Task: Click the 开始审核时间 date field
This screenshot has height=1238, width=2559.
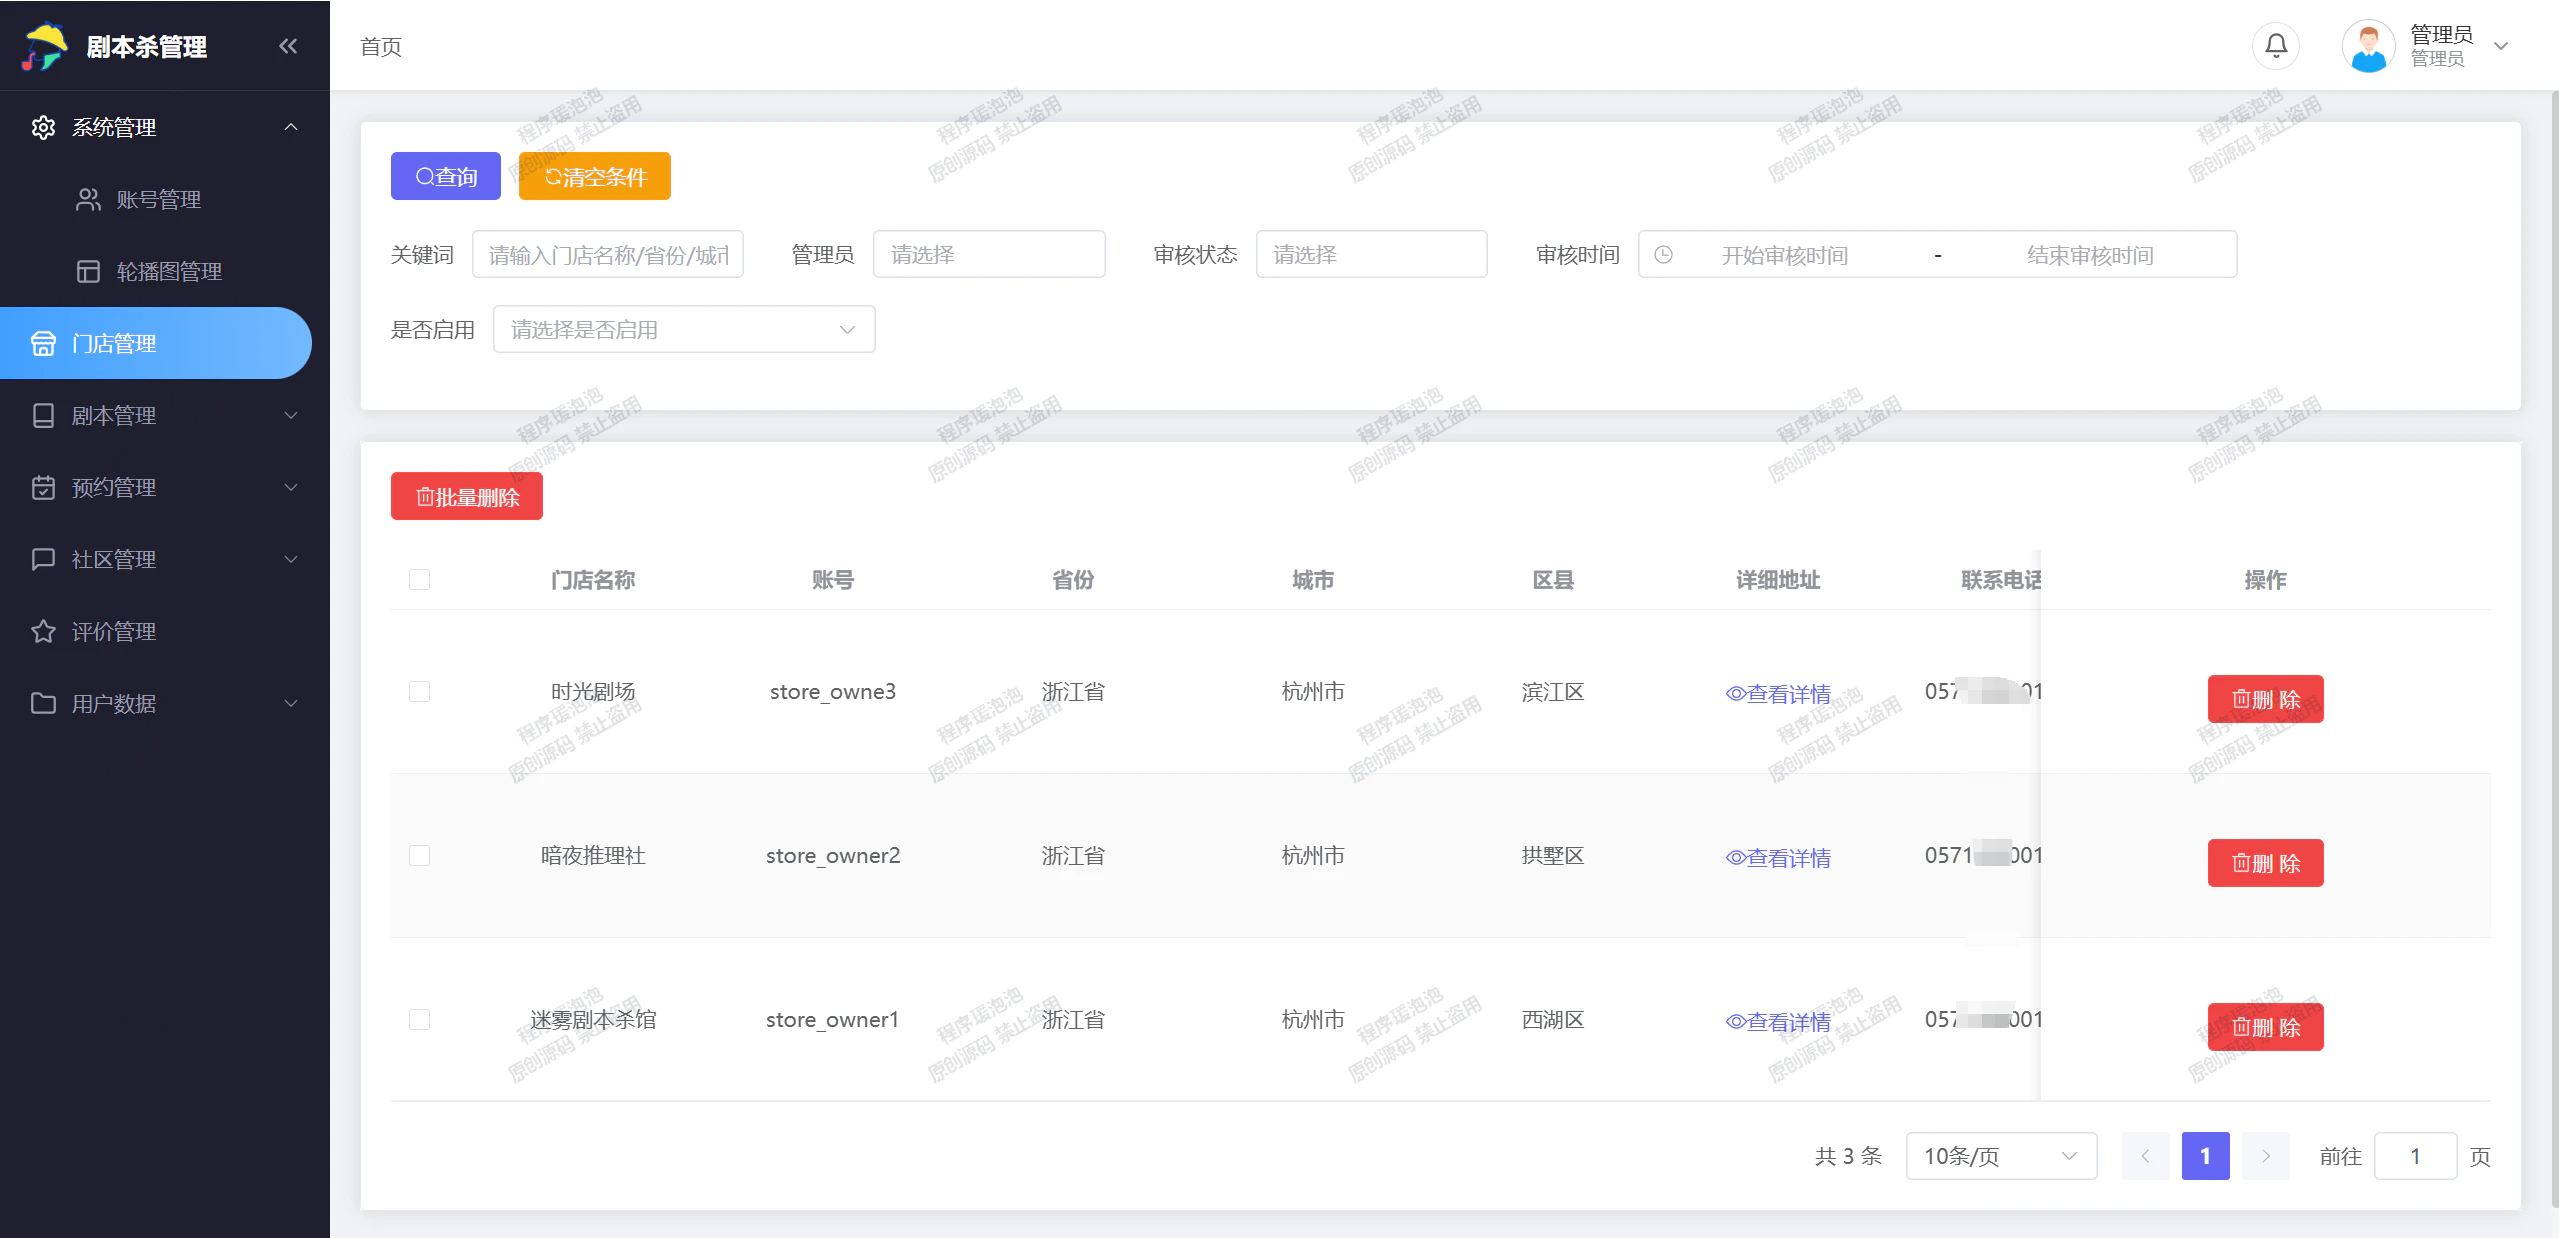Action: point(1784,255)
